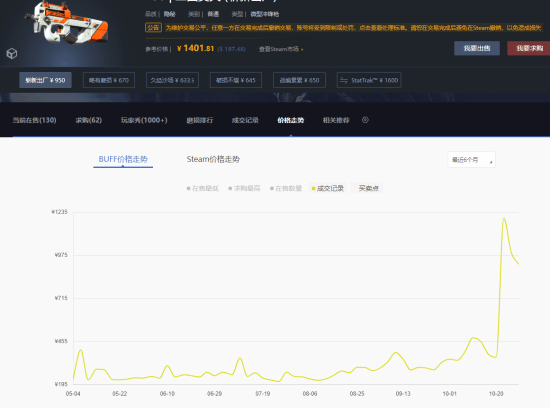
Task: Select the 略有磨损 ¥ 670 wear option
Action: point(109,80)
